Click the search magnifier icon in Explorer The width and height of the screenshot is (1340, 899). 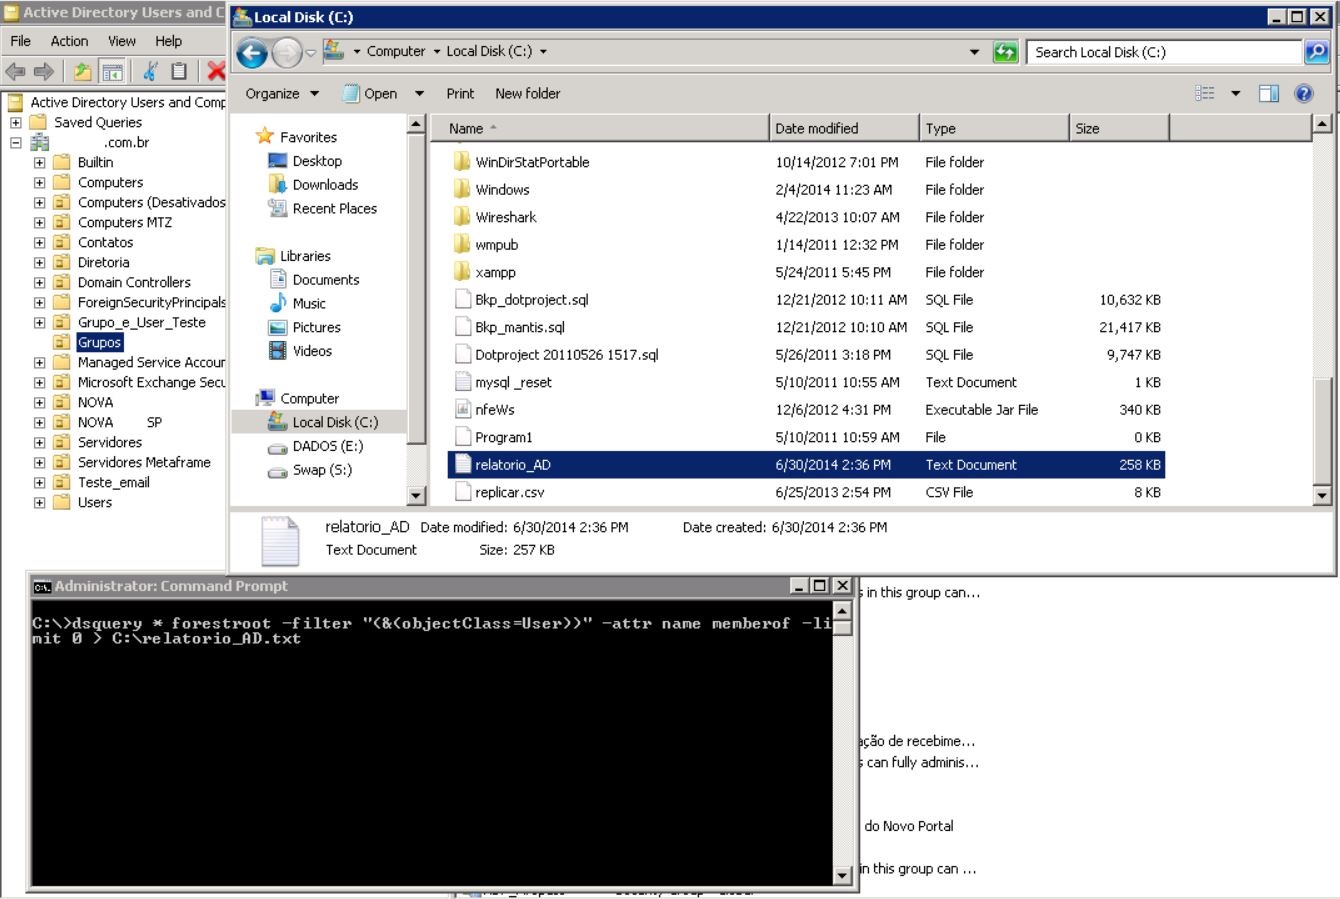pos(1316,53)
